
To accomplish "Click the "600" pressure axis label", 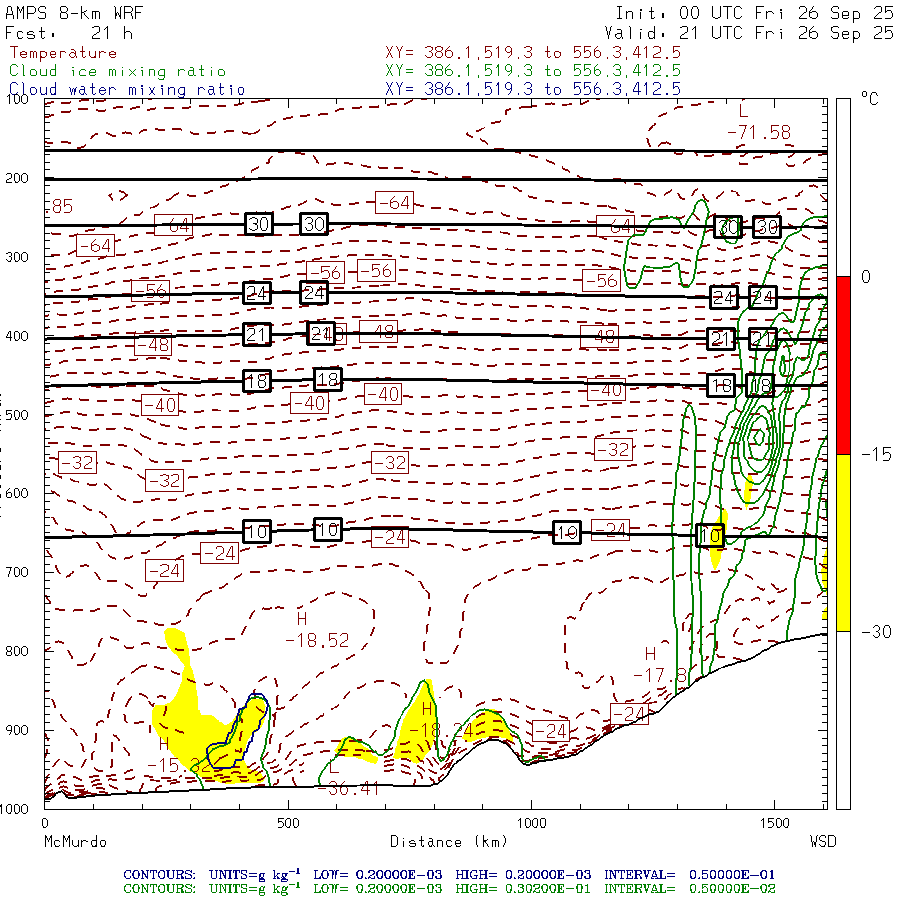I will coord(17,494).
